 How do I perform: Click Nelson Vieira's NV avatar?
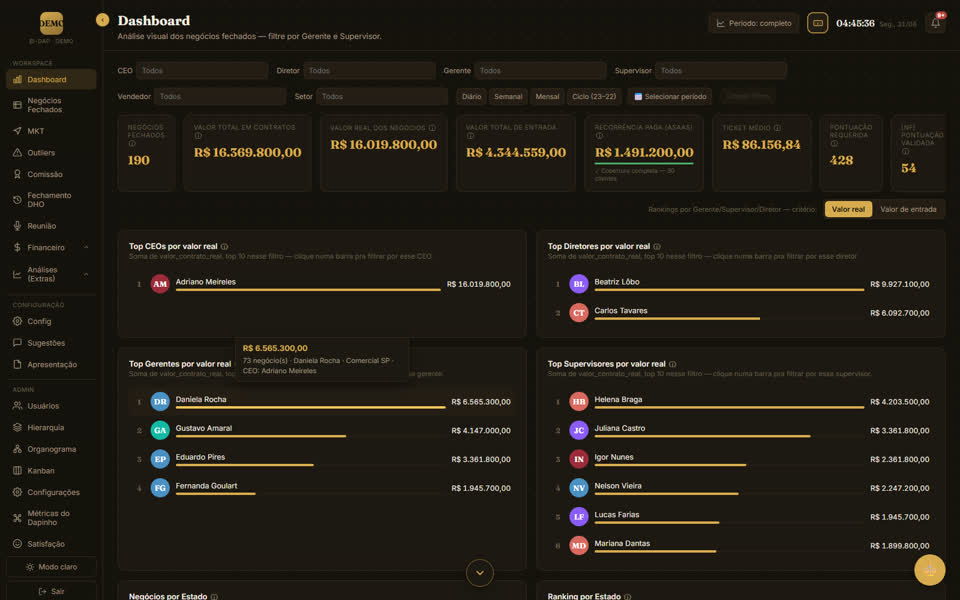coord(579,488)
